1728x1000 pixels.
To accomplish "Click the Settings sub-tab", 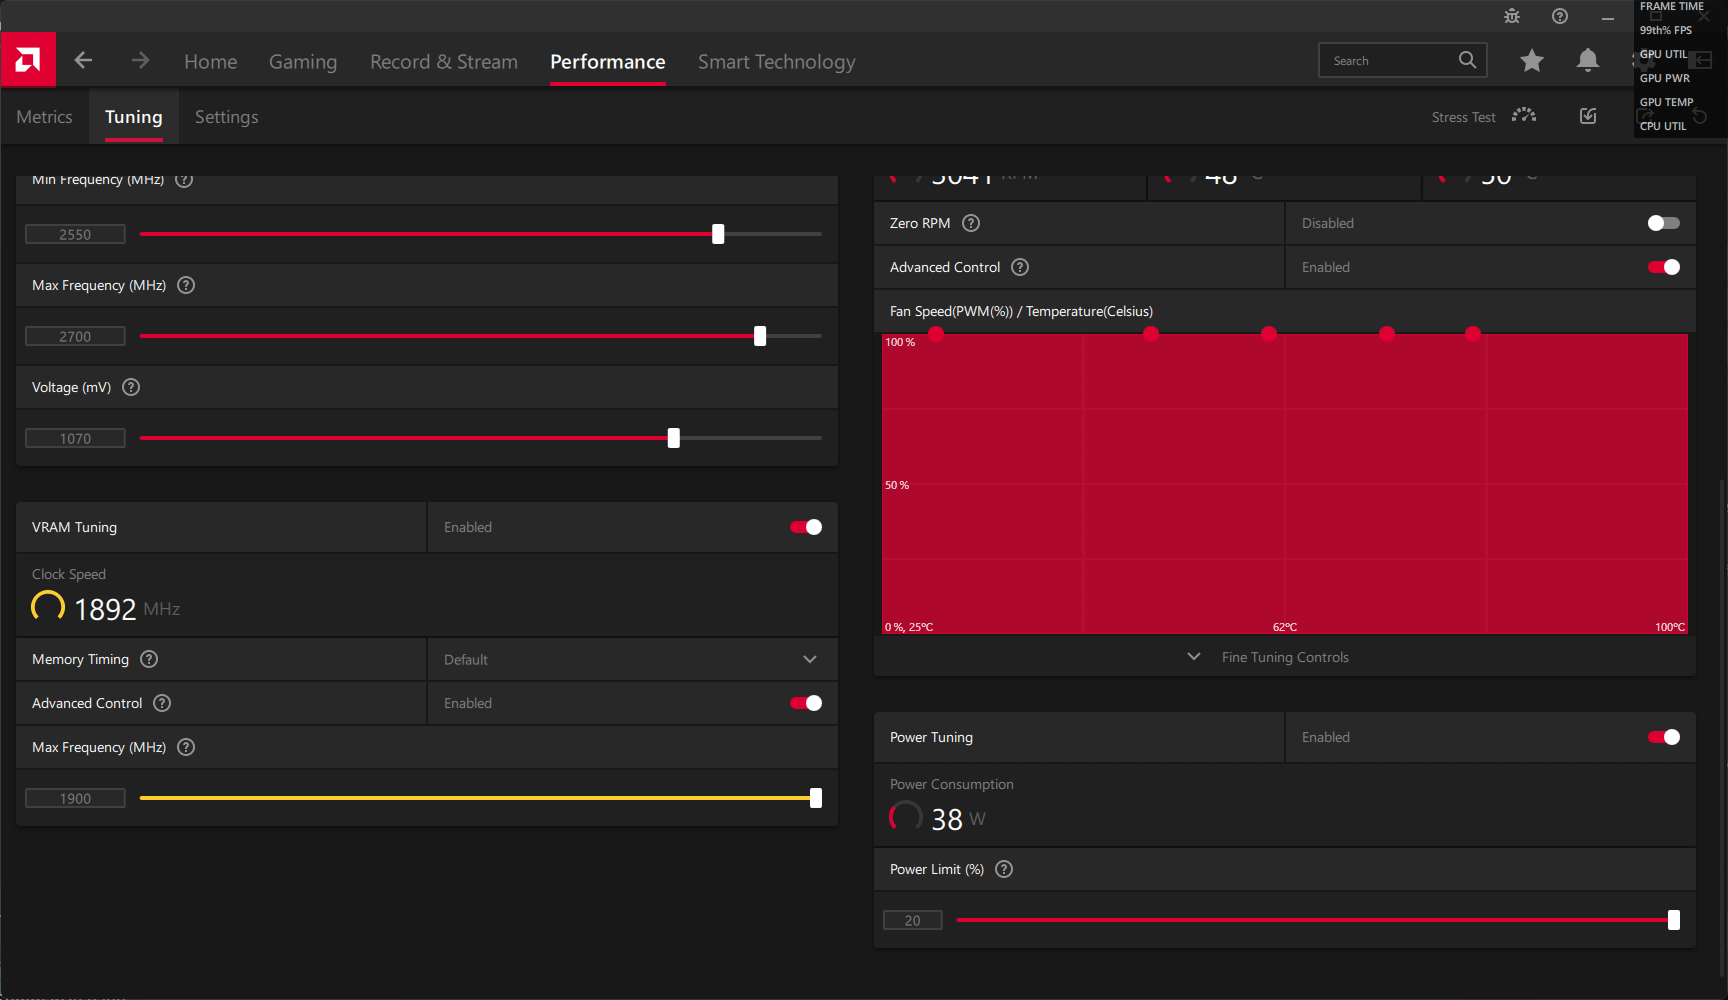I will 226,117.
